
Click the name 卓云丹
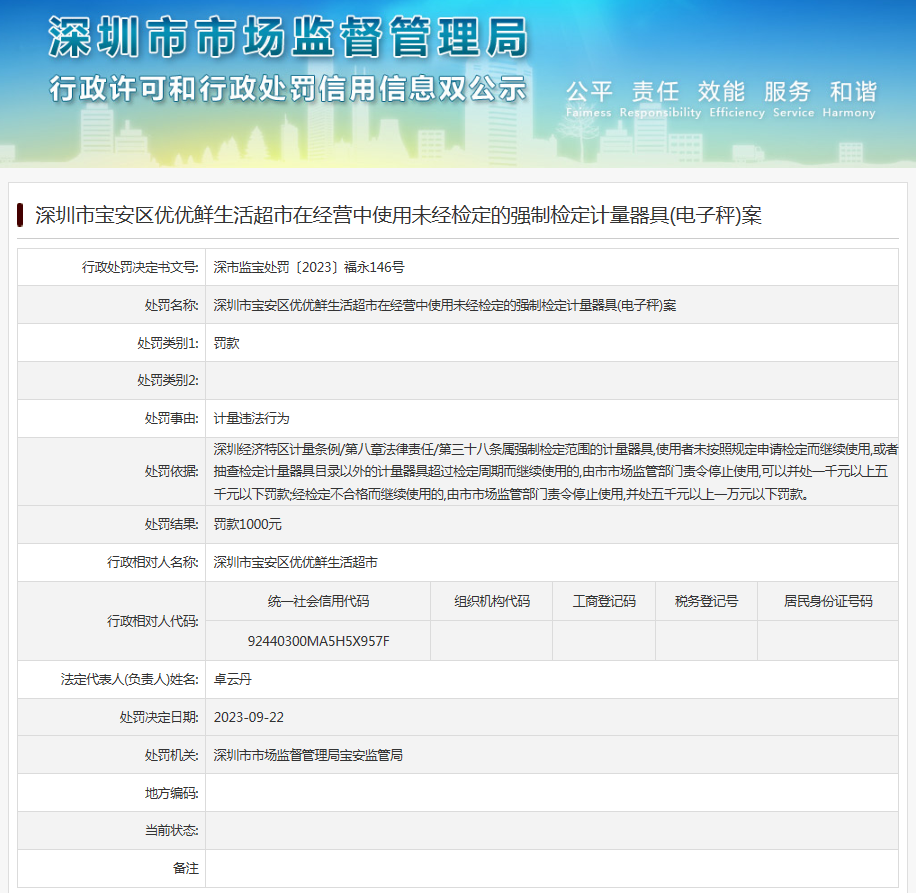233,679
